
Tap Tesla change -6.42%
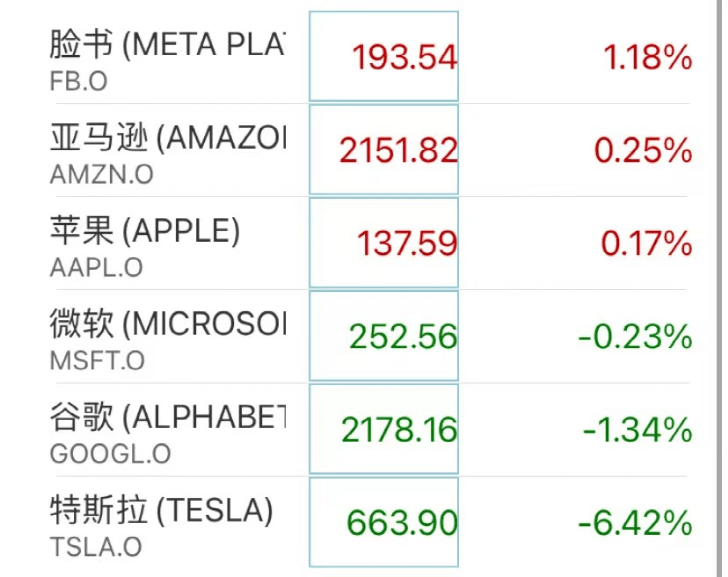[635, 523]
